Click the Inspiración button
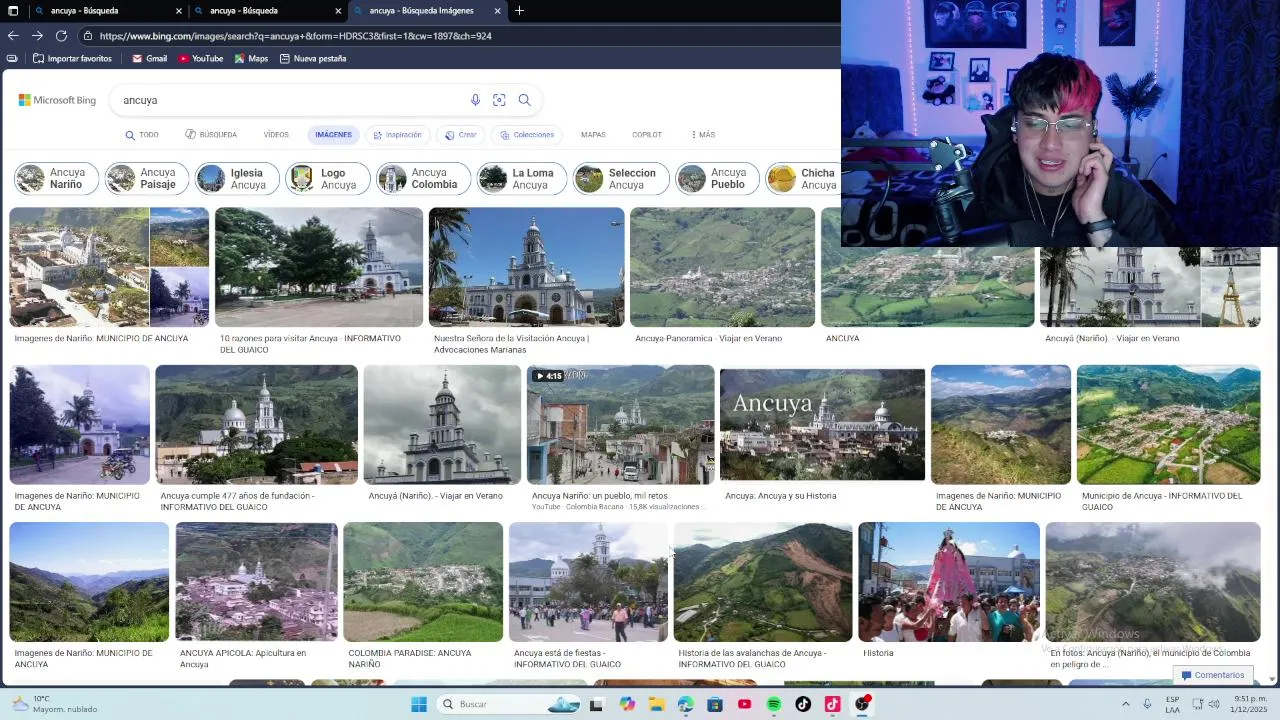 pos(397,135)
